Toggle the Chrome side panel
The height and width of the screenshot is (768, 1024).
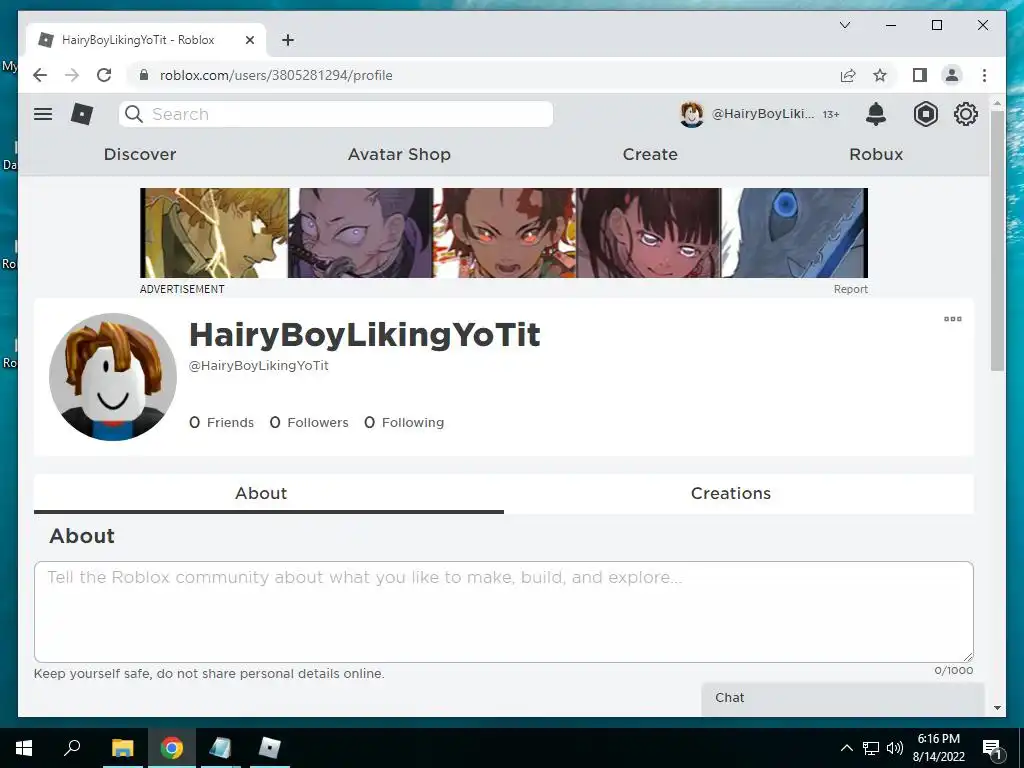pyautogui.click(x=920, y=75)
